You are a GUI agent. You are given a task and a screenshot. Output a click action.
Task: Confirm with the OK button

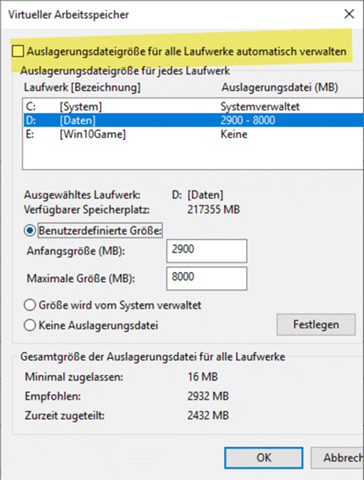click(x=264, y=458)
